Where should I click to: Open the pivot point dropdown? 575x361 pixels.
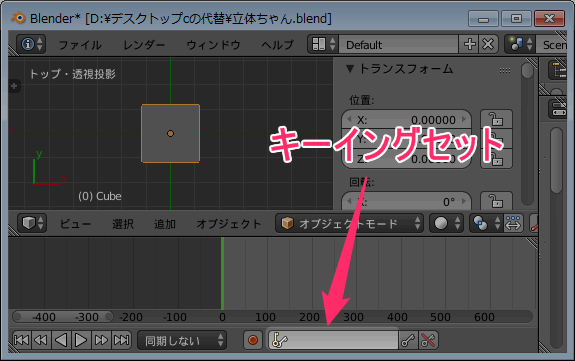(x=486, y=223)
